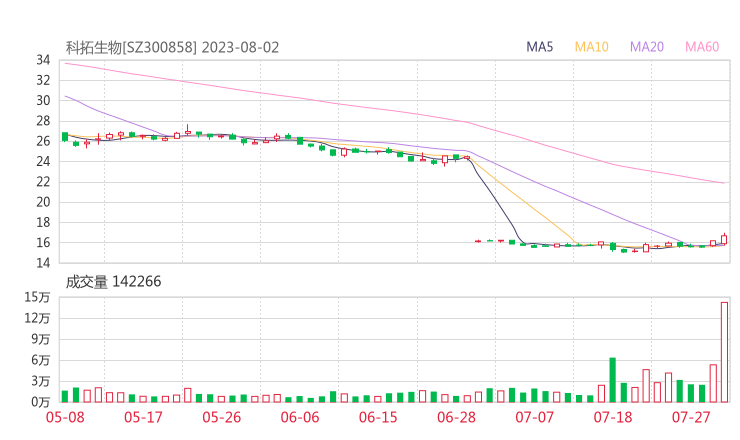Click the price axis value 22

tap(43, 182)
